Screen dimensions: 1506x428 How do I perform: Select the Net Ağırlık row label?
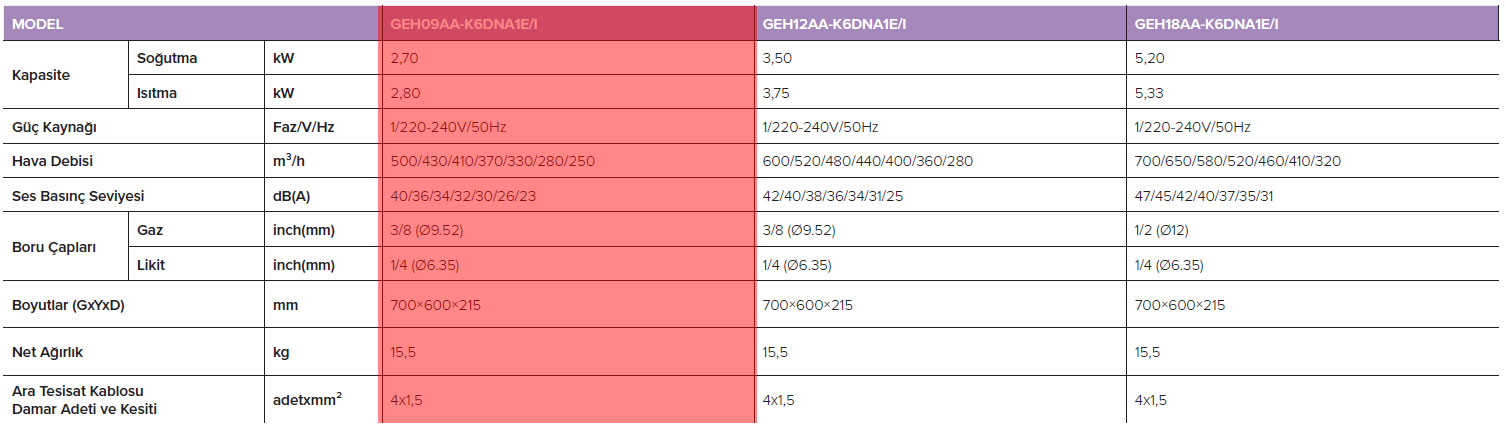tap(48, 352)
